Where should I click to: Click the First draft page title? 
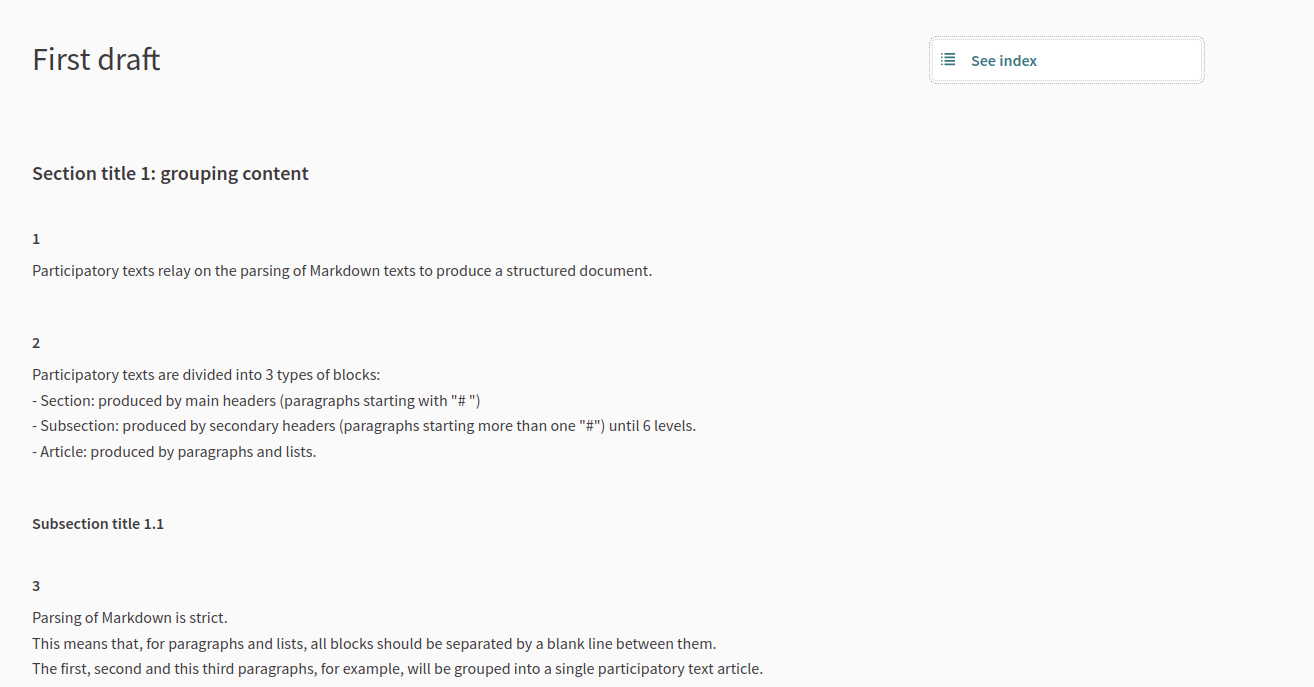[x=96, y=59]
